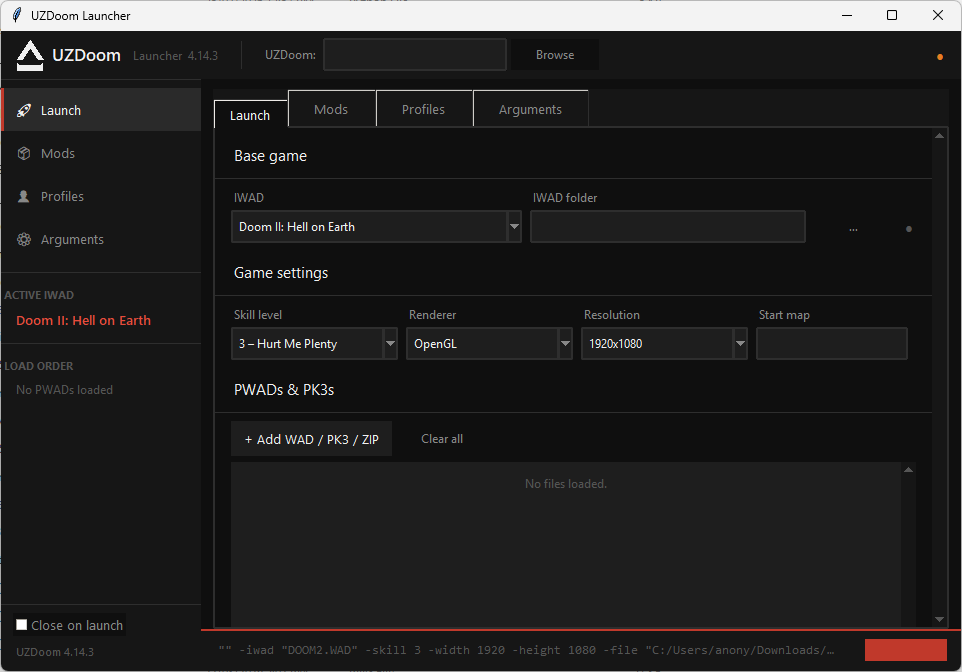
Task: Click the ellipsis button beside IWAD folder
Action: [x=853, y=229]
